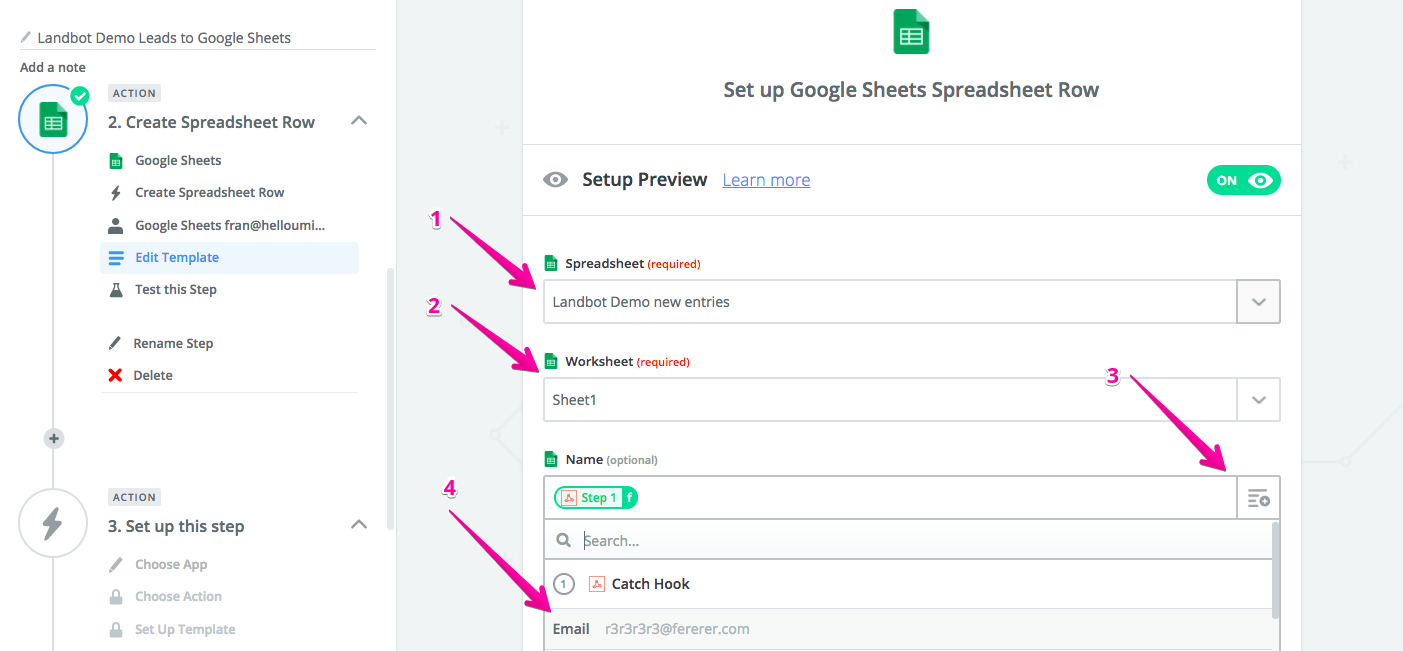Viewport: 1403px width, 651px height.
Task: Click Set Up Template in step 3
Action: coord(185,630)
